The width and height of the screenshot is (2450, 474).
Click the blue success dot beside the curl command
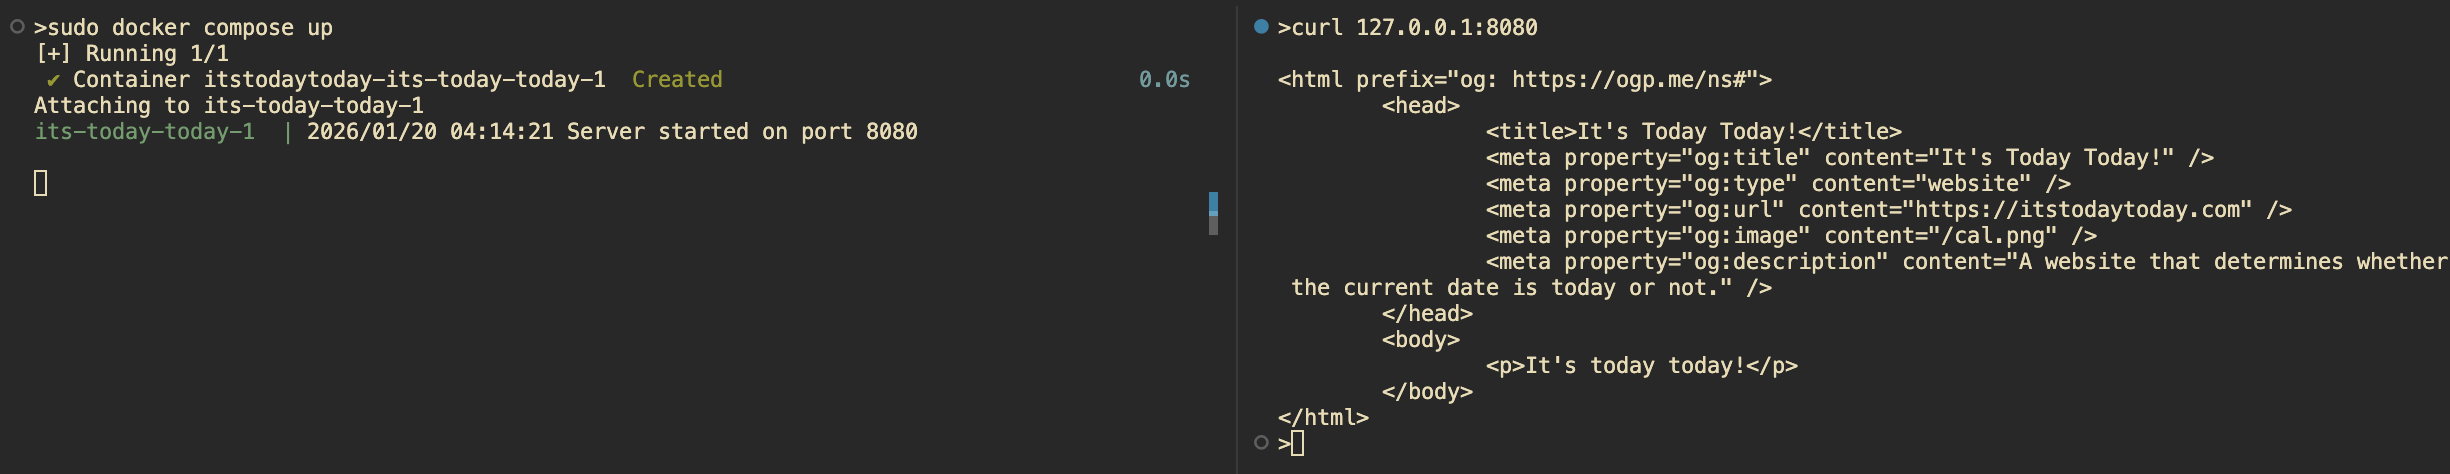(x=1261, y=27)
